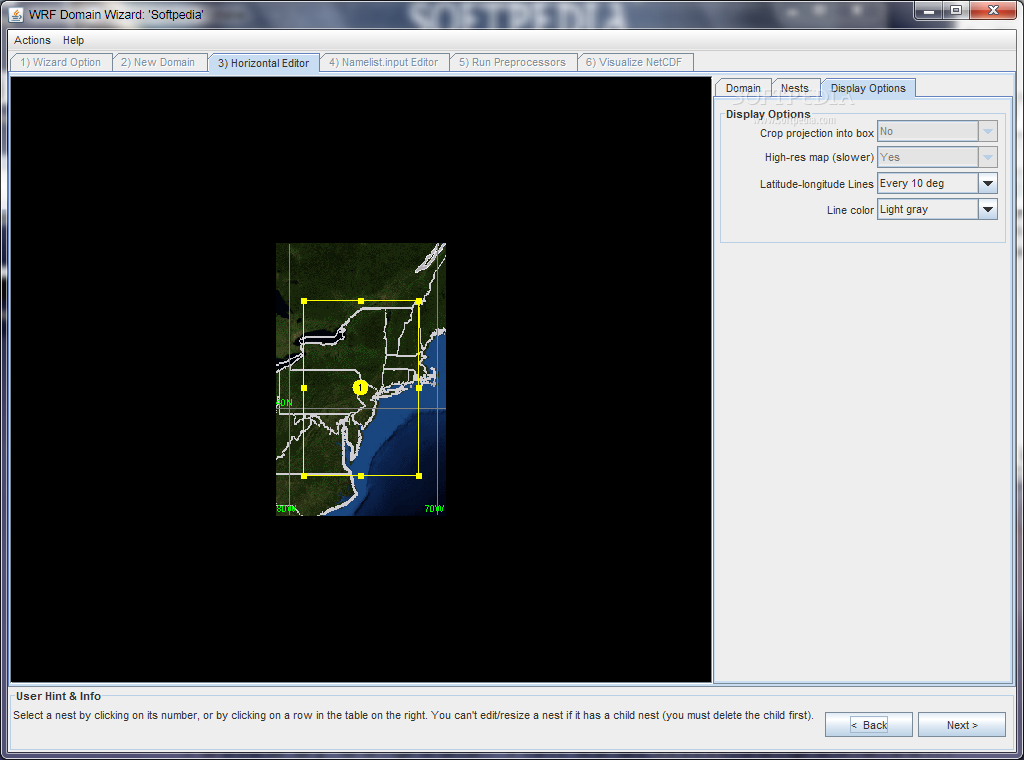Select the Display Options side tab
Viewport: 1024px width, 760px height.
point(868,87)
